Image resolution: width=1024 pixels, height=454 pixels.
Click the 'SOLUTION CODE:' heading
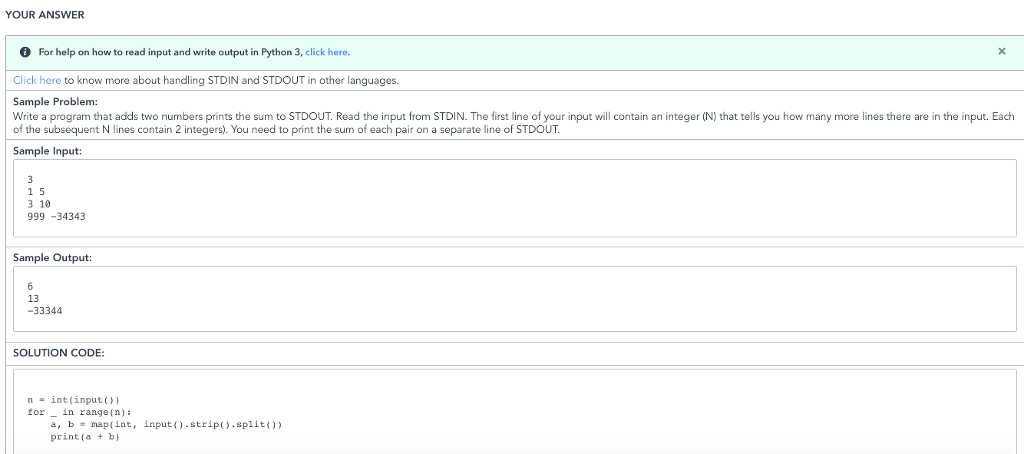click(x=59, y=353)
